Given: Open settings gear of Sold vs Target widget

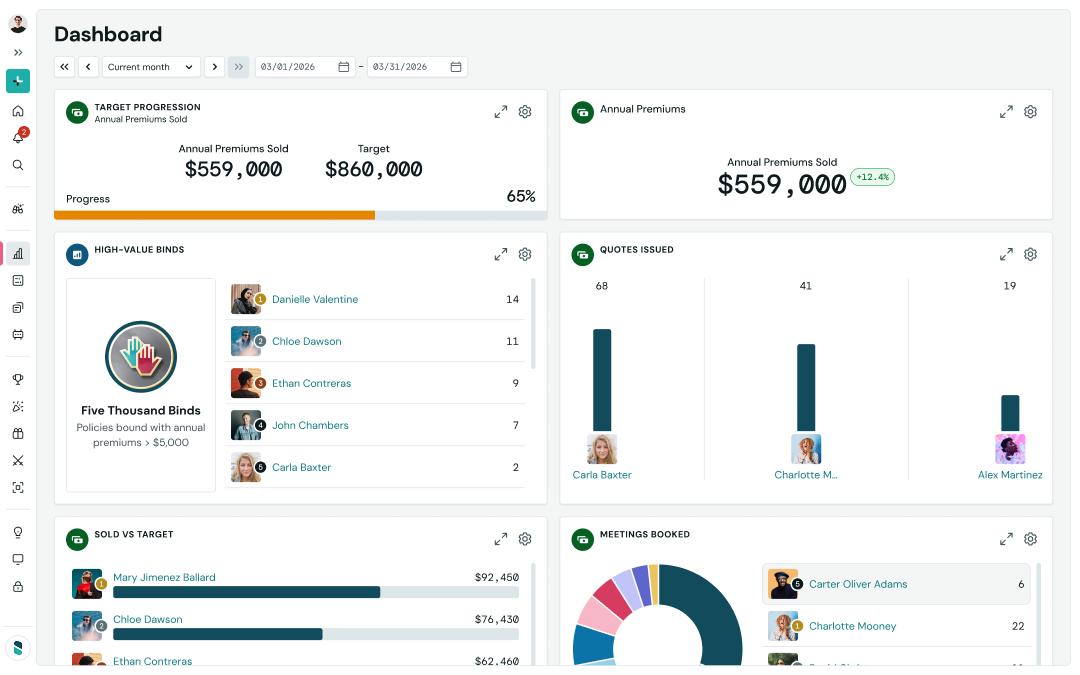Looking at the screenshot, I should coord(525,539).
